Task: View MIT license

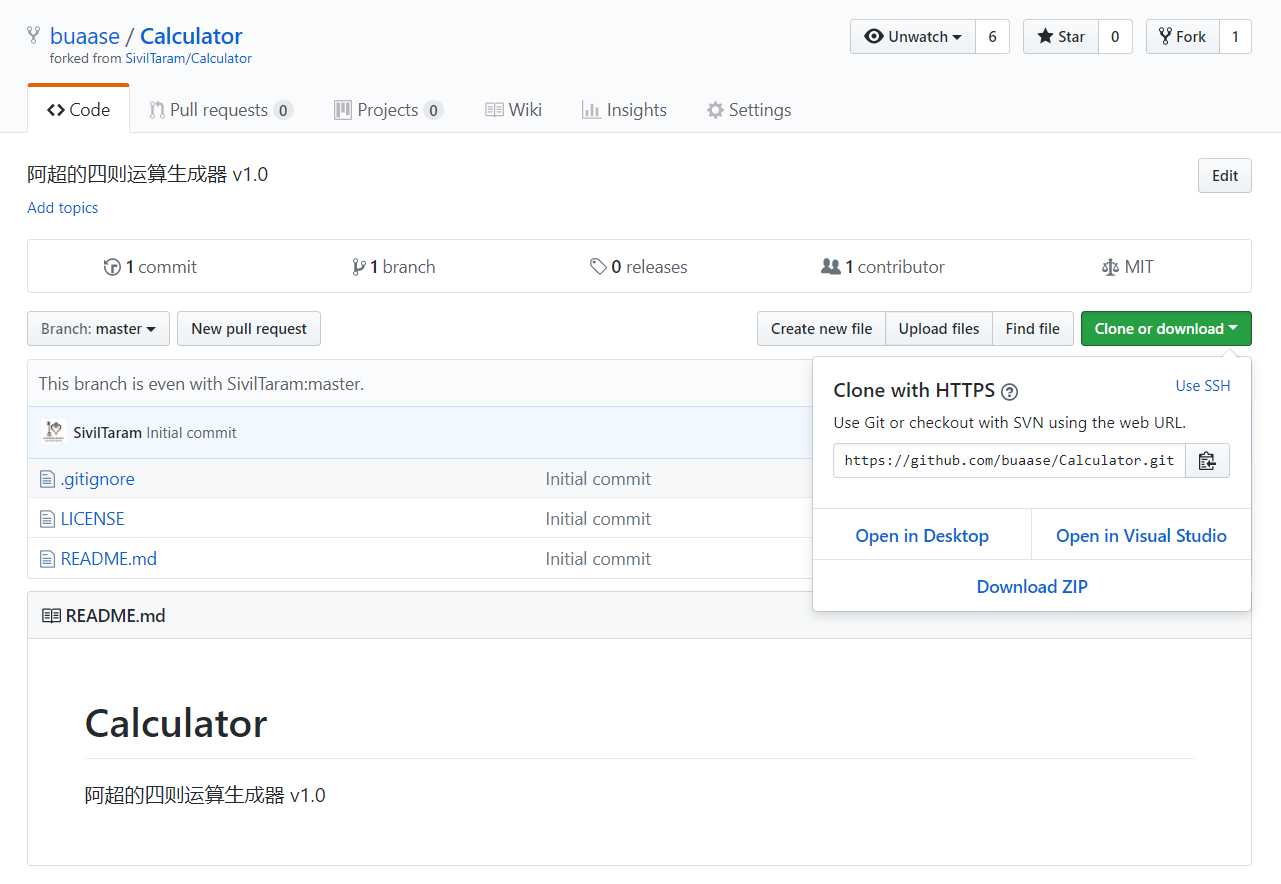Action: [1127, 267]
